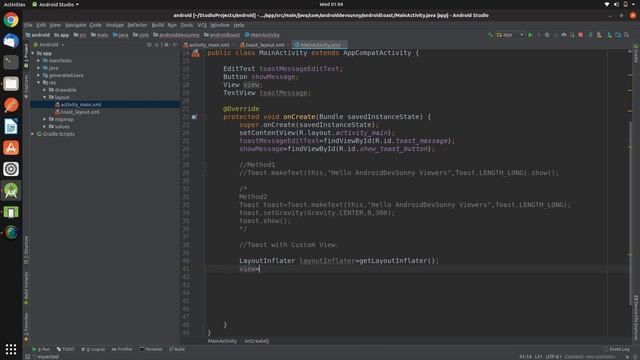Click MainActivity breadcrumb in navigation bar
640x360 pixels.
tap(262, 35)
